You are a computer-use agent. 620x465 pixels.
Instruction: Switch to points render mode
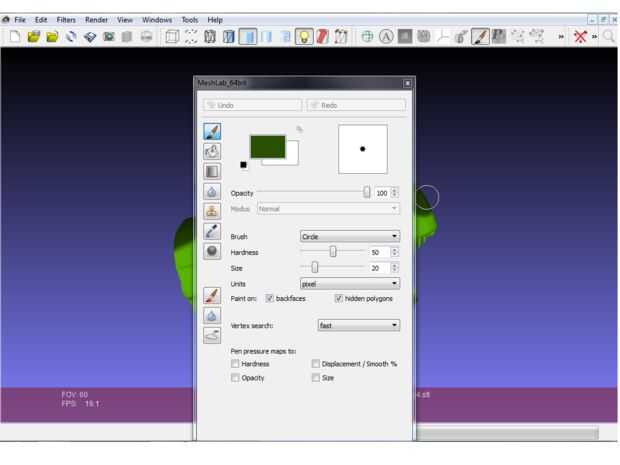click(191, 37)
